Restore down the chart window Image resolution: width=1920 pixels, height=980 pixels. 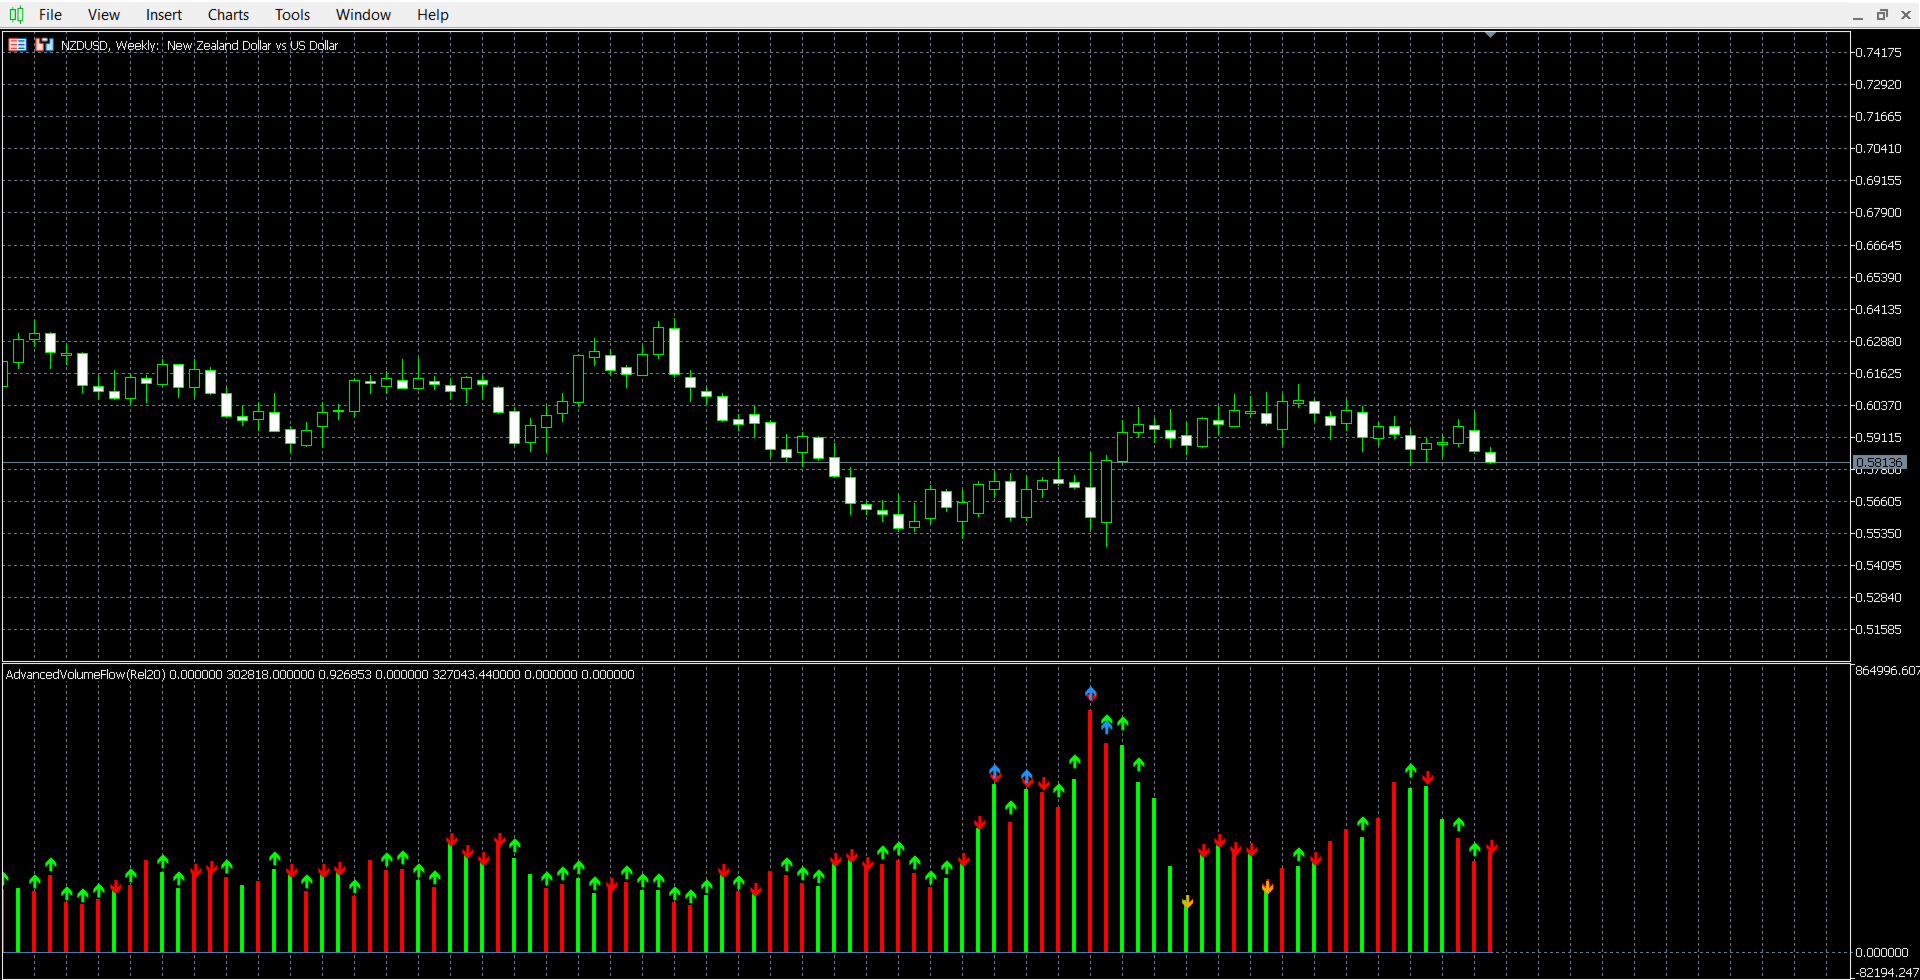pos(1882,15)
